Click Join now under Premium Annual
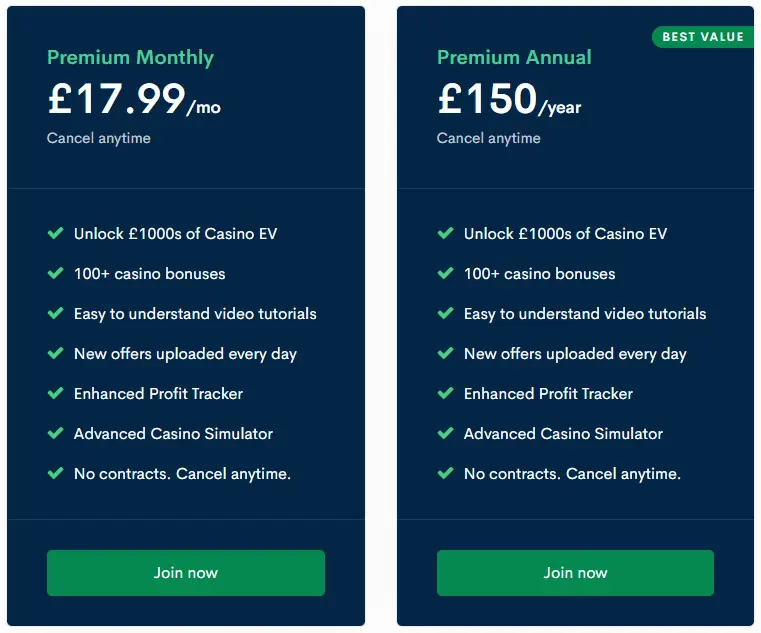The height and width of the screenshot is (633, 761). coord(575,573)
